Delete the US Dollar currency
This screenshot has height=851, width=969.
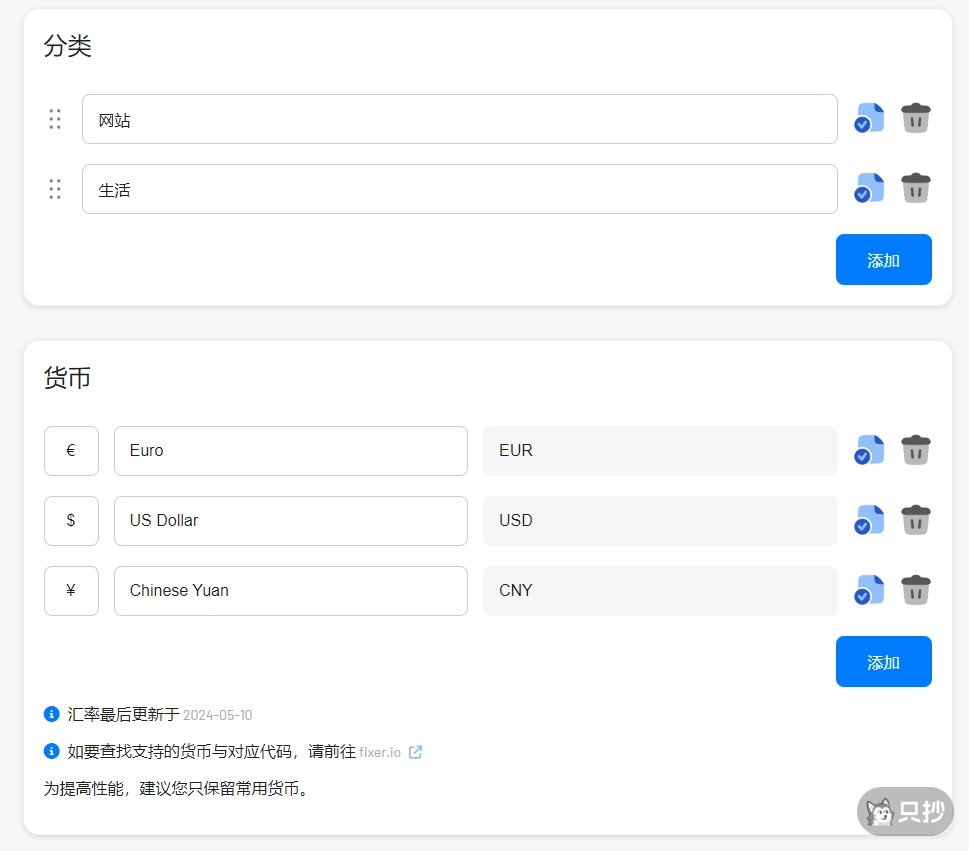click(x=915, y=520)
